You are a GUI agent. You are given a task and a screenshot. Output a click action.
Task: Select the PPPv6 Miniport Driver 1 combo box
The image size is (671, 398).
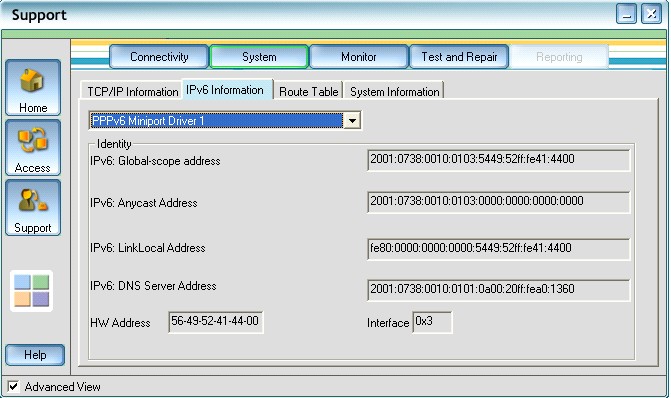pos(225,121)
